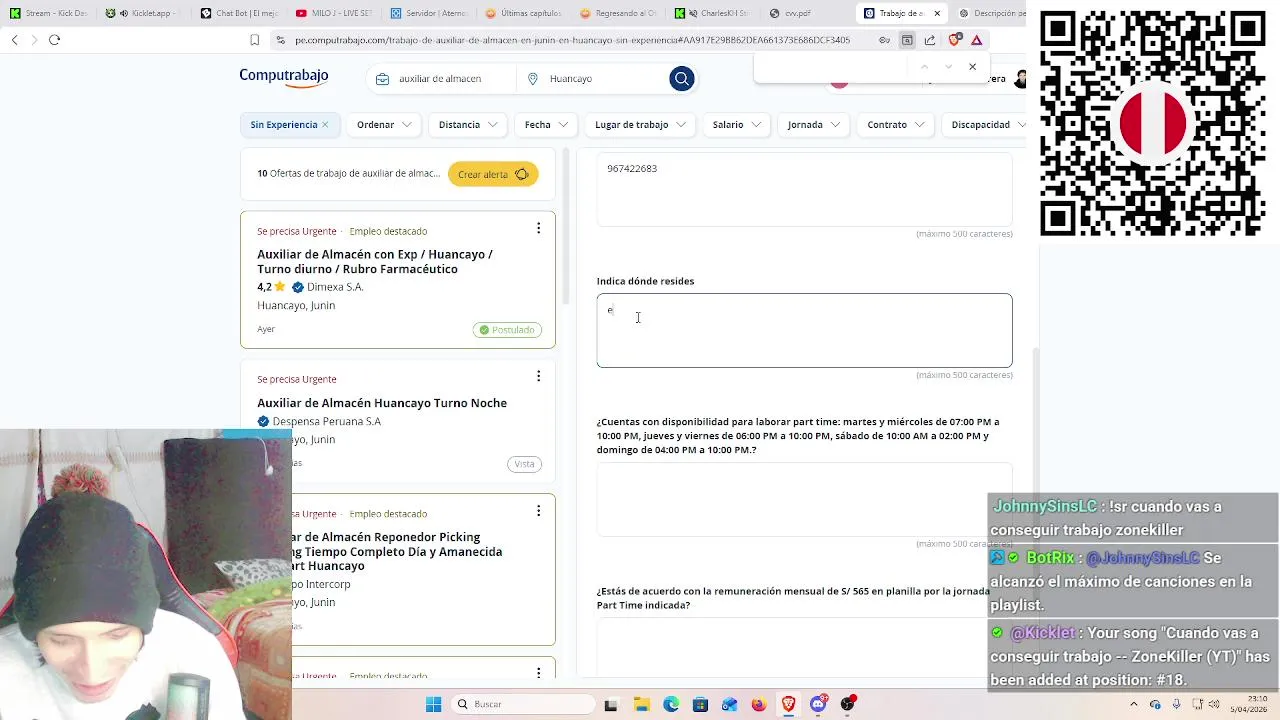
Task: Open Firefox from taskbar
Action: 759,704
